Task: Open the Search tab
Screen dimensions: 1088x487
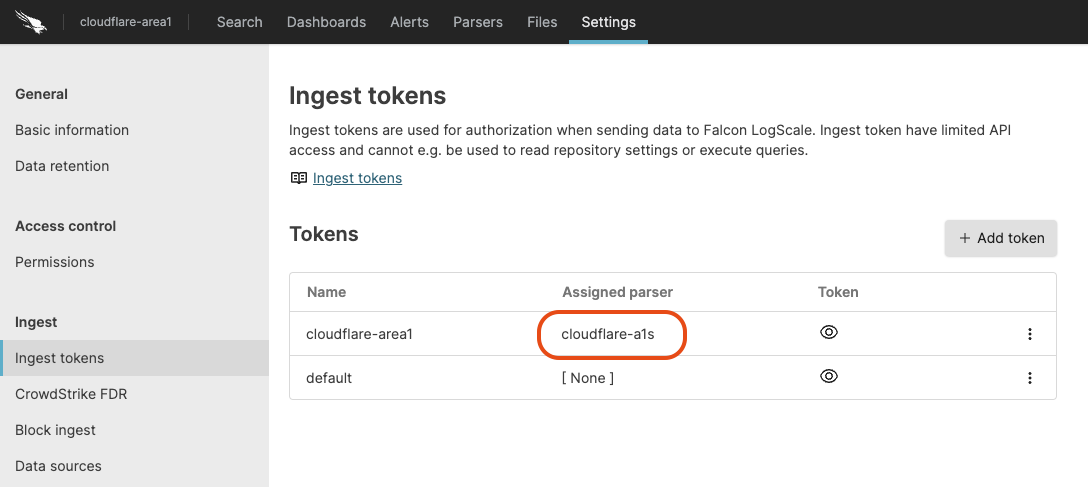Action: pos(239,22)
